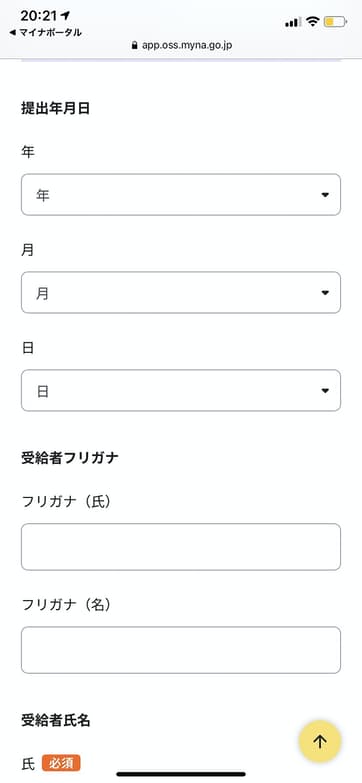Focus the フリガナ（名） text field

pyautogui.click(x=181, y=650)
